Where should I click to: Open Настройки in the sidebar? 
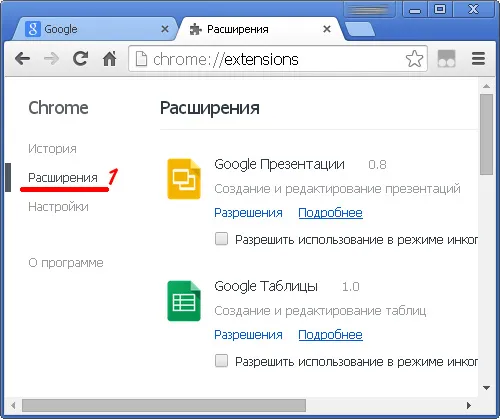coord(58,207)
